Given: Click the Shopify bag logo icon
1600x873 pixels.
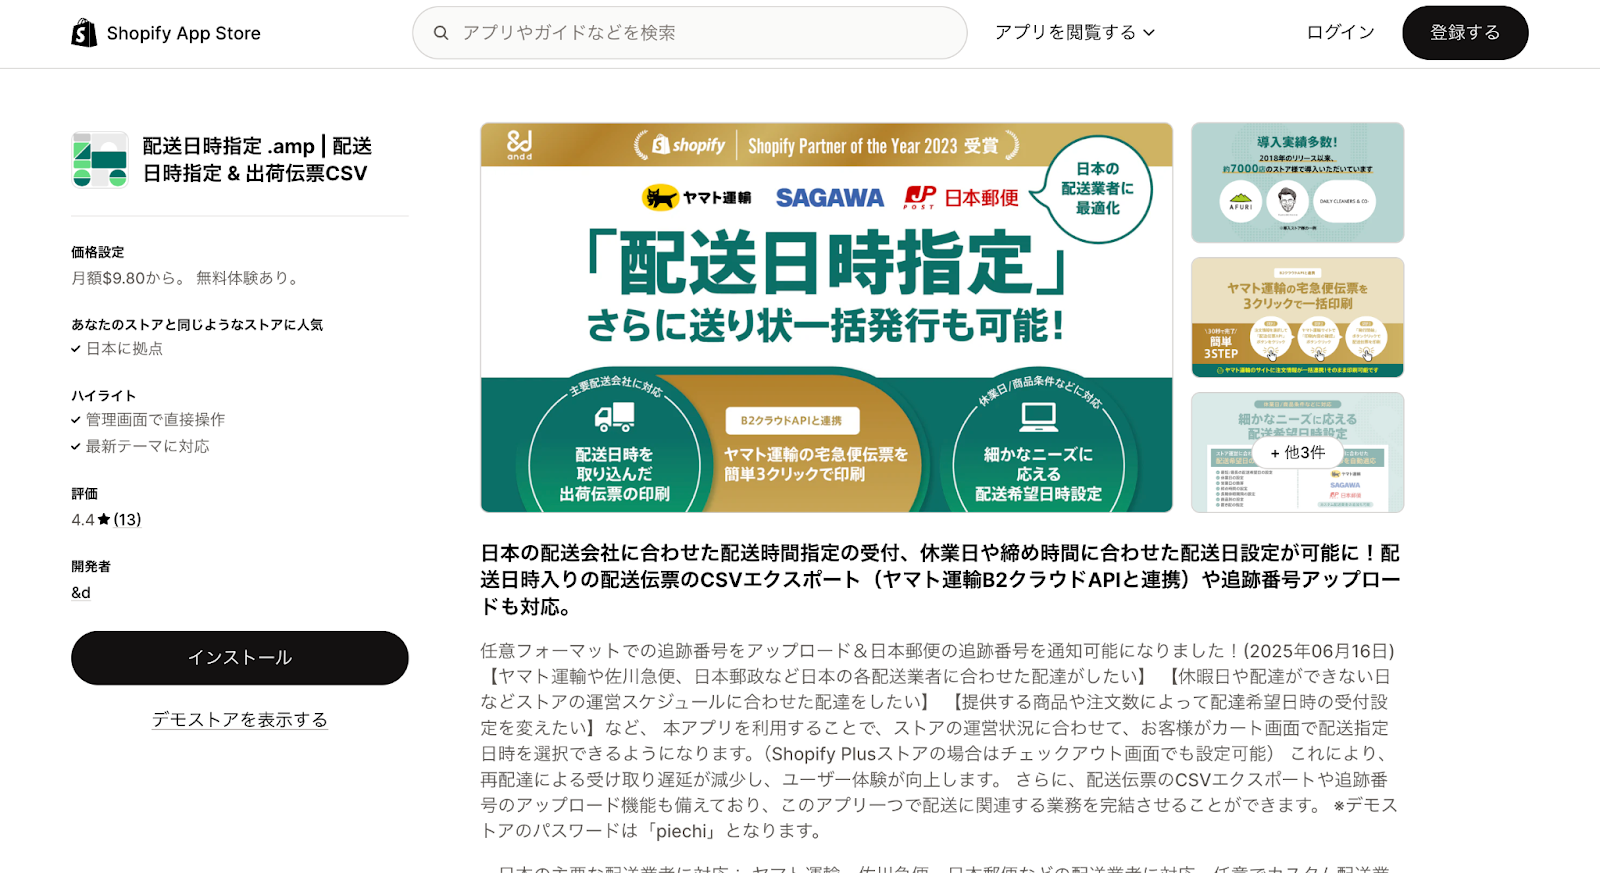Looking at the screenshot, I should (x=84, y=33).
